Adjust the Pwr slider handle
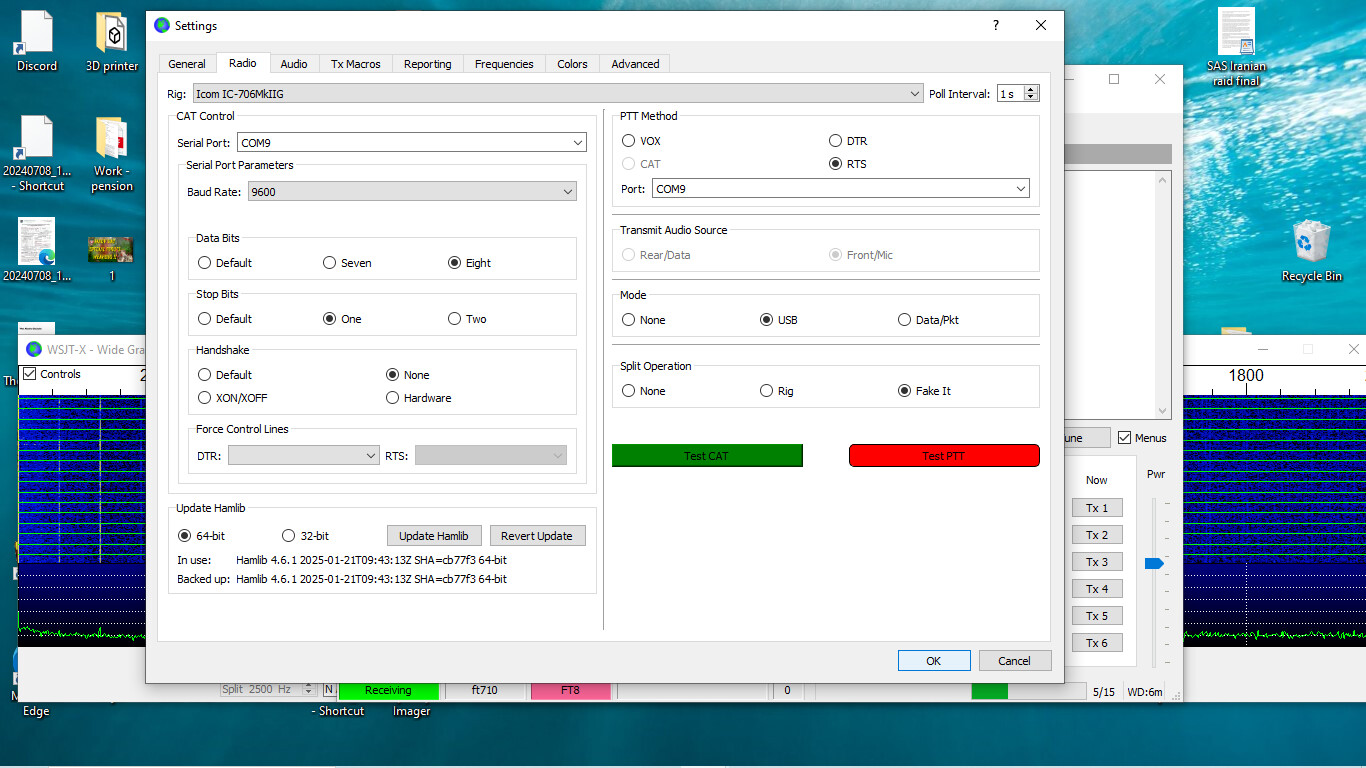This screenshot has height=768, width=1366. (x=1154, y=564)
